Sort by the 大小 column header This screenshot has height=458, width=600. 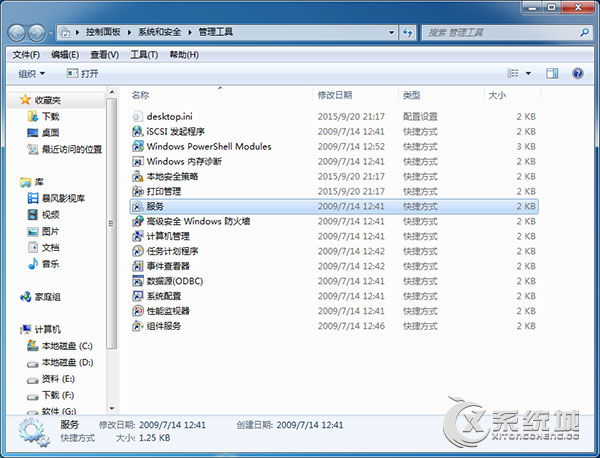click(x=497, y=95)
